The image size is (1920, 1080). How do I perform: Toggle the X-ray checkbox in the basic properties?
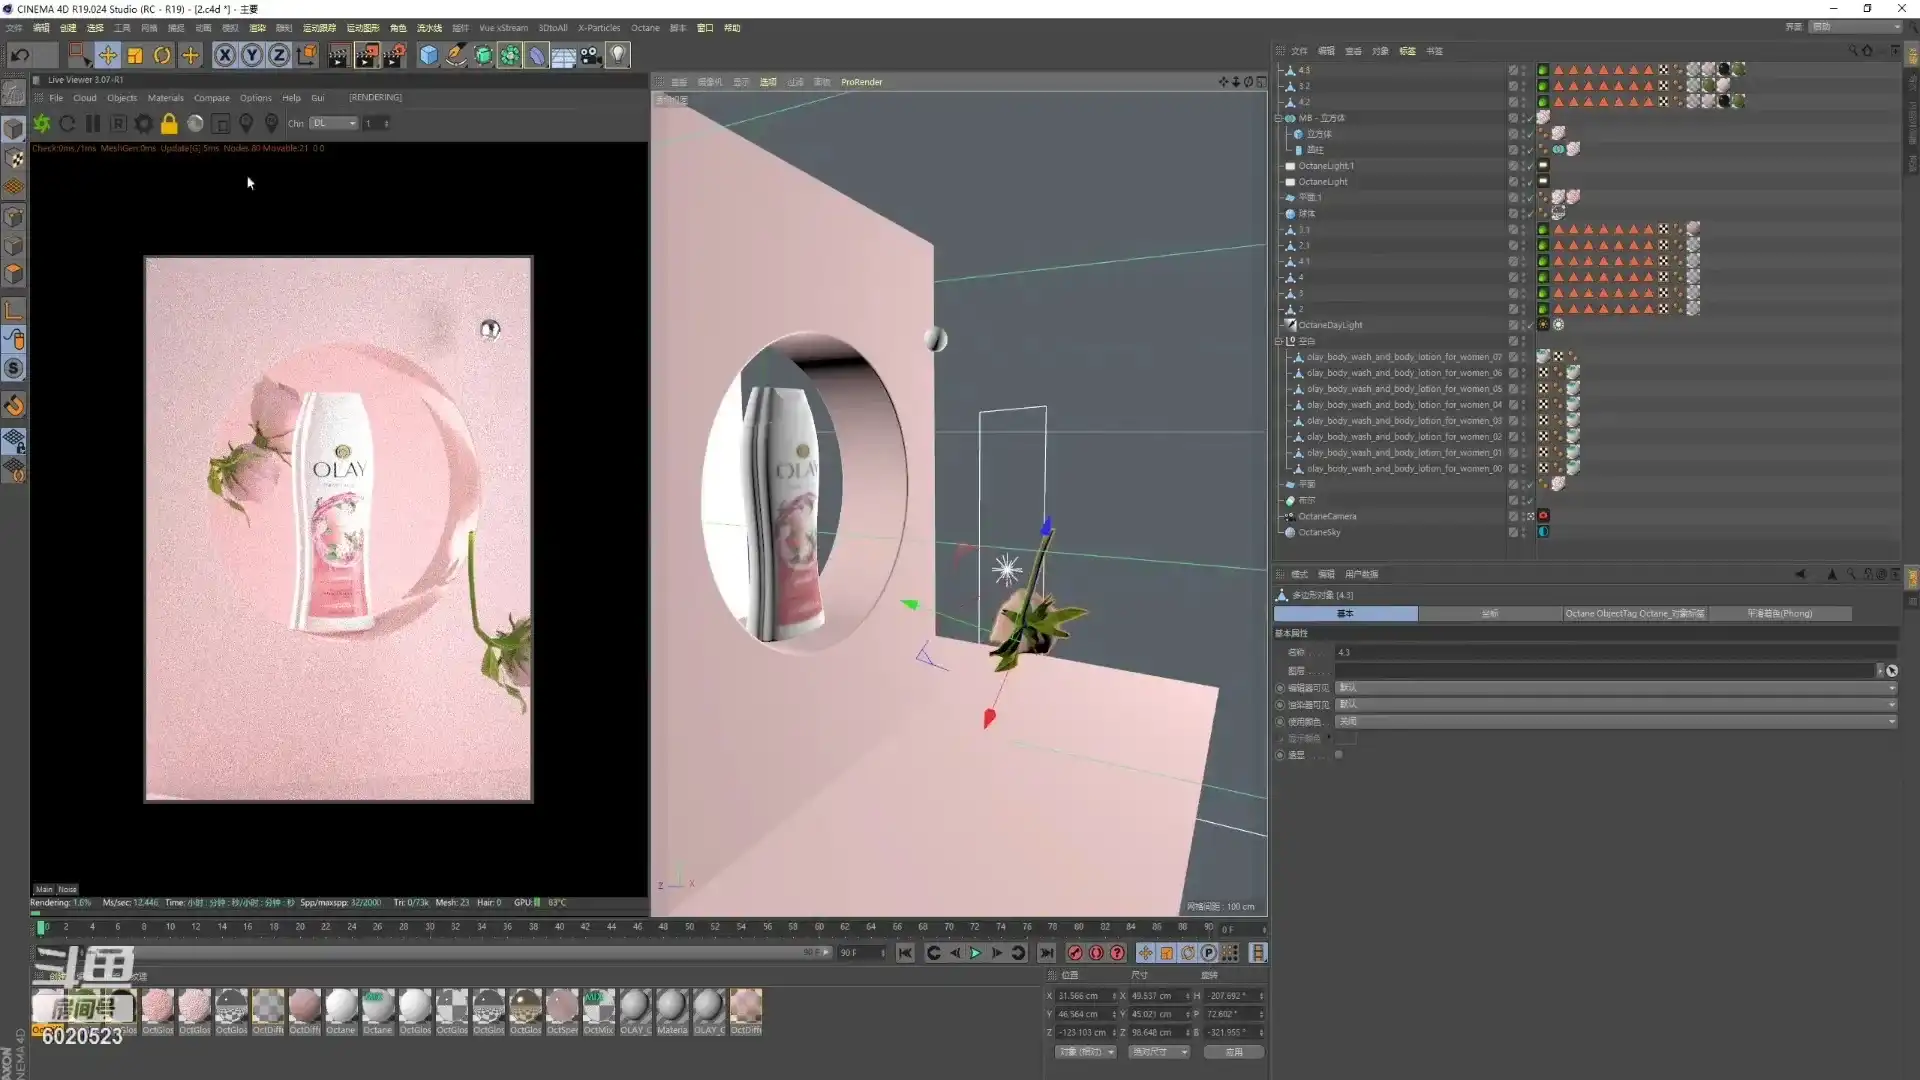pos(1339,755)
